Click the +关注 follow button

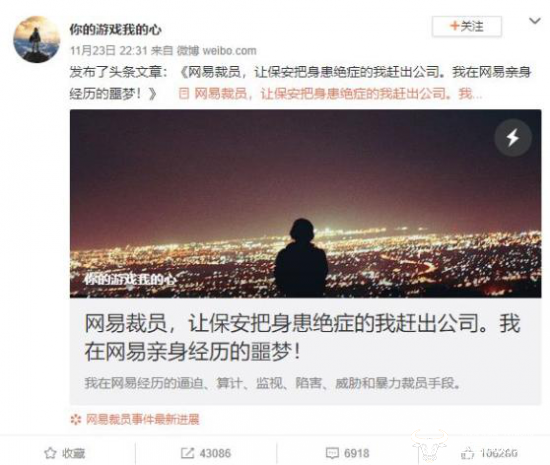point(467,26)
